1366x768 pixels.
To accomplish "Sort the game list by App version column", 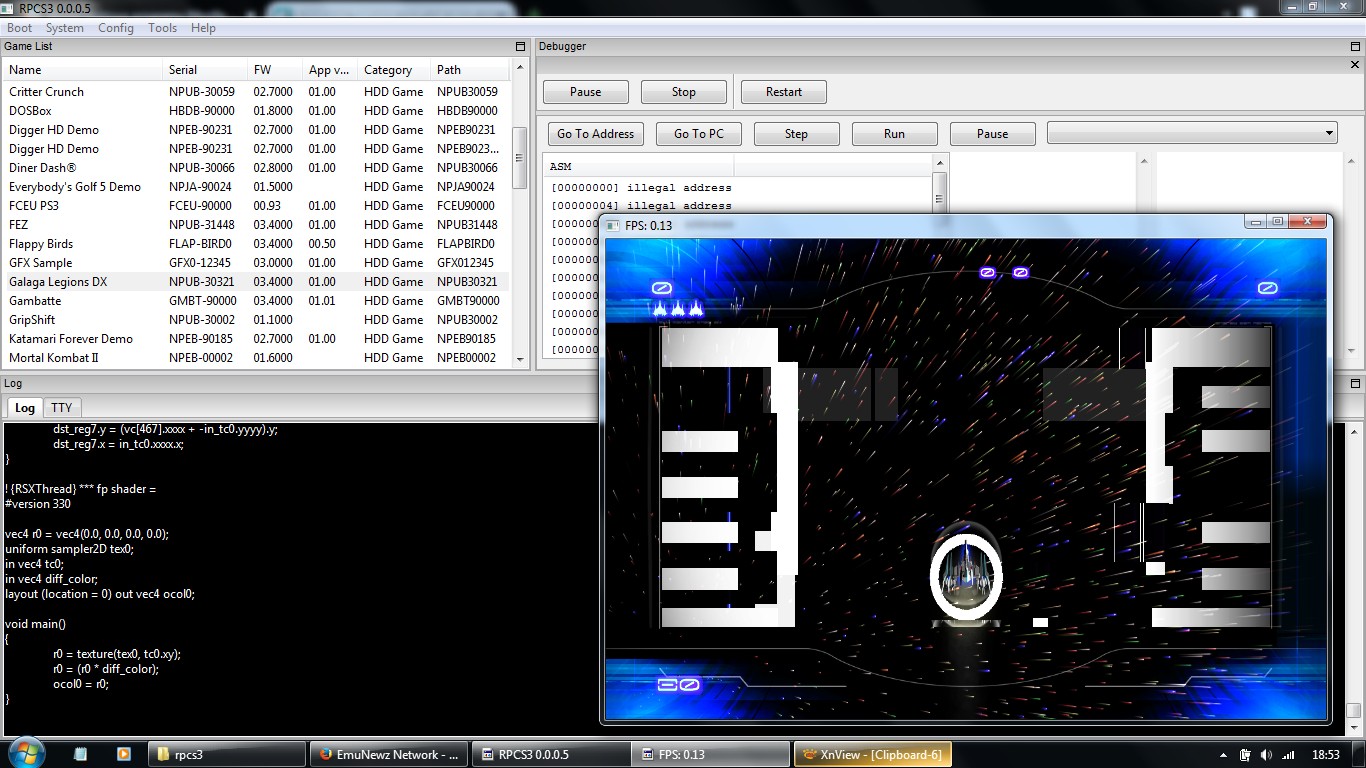I will tap(330, 70).
